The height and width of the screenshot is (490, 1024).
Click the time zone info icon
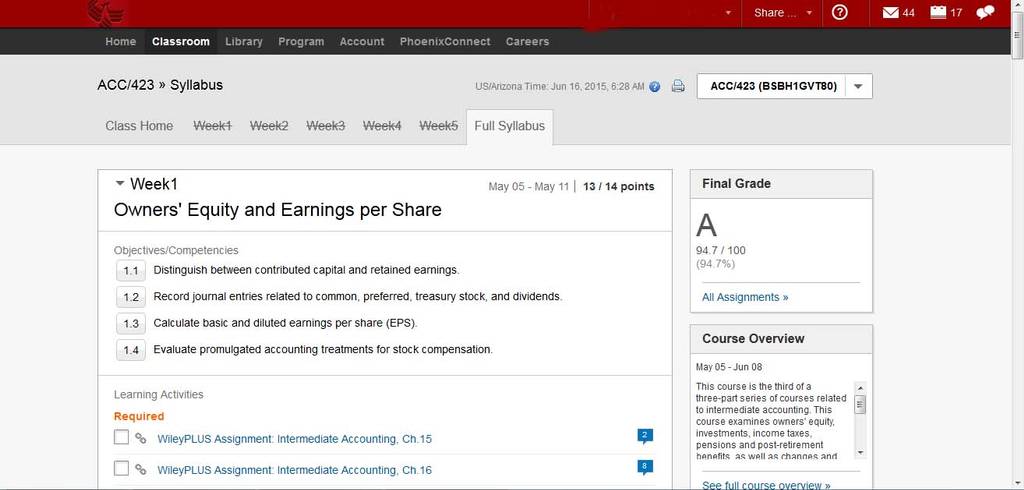pyautogui.click(x=655, y=86)
